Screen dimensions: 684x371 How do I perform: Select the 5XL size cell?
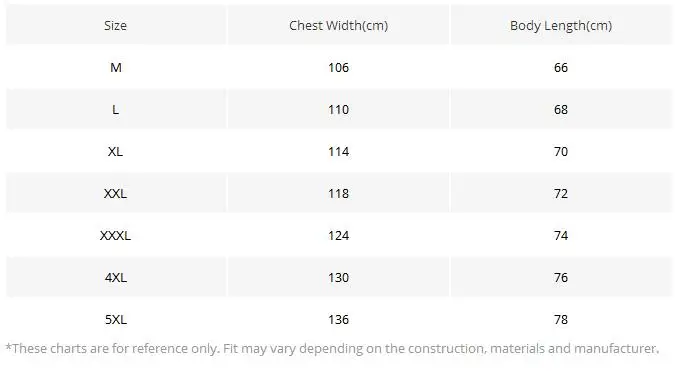[116, 319]
